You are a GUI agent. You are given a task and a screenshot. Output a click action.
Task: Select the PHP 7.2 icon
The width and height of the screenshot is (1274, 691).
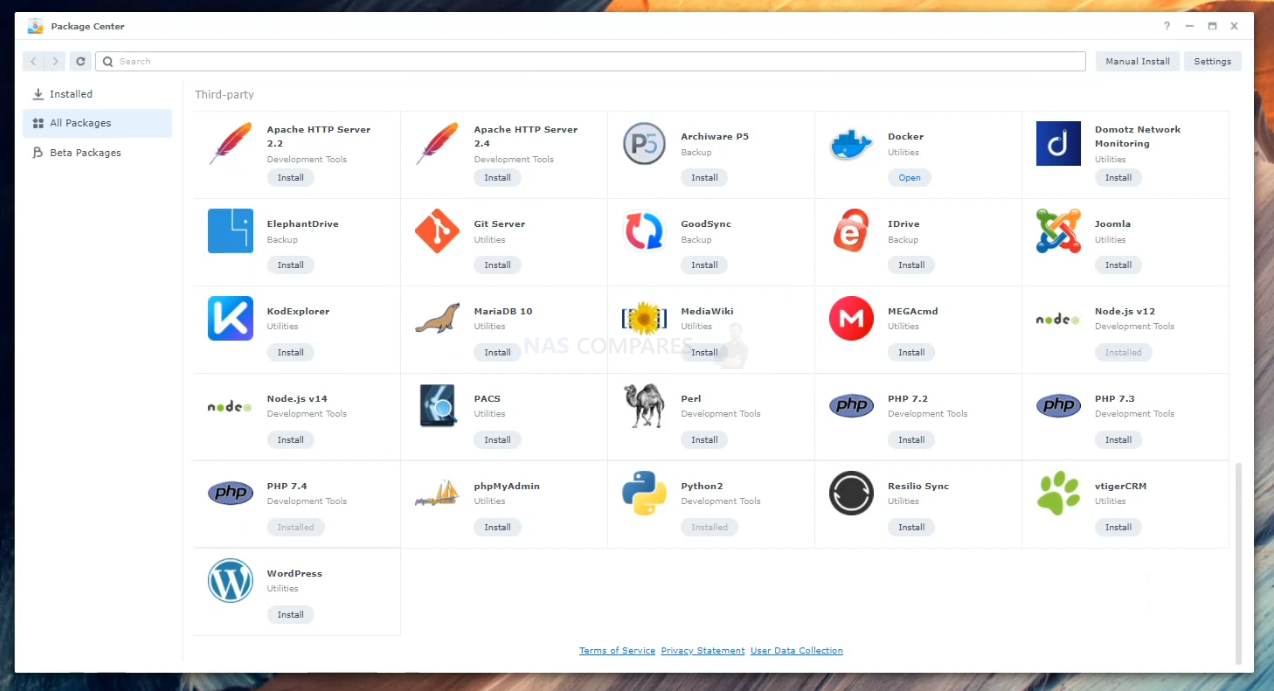[851, 405]
